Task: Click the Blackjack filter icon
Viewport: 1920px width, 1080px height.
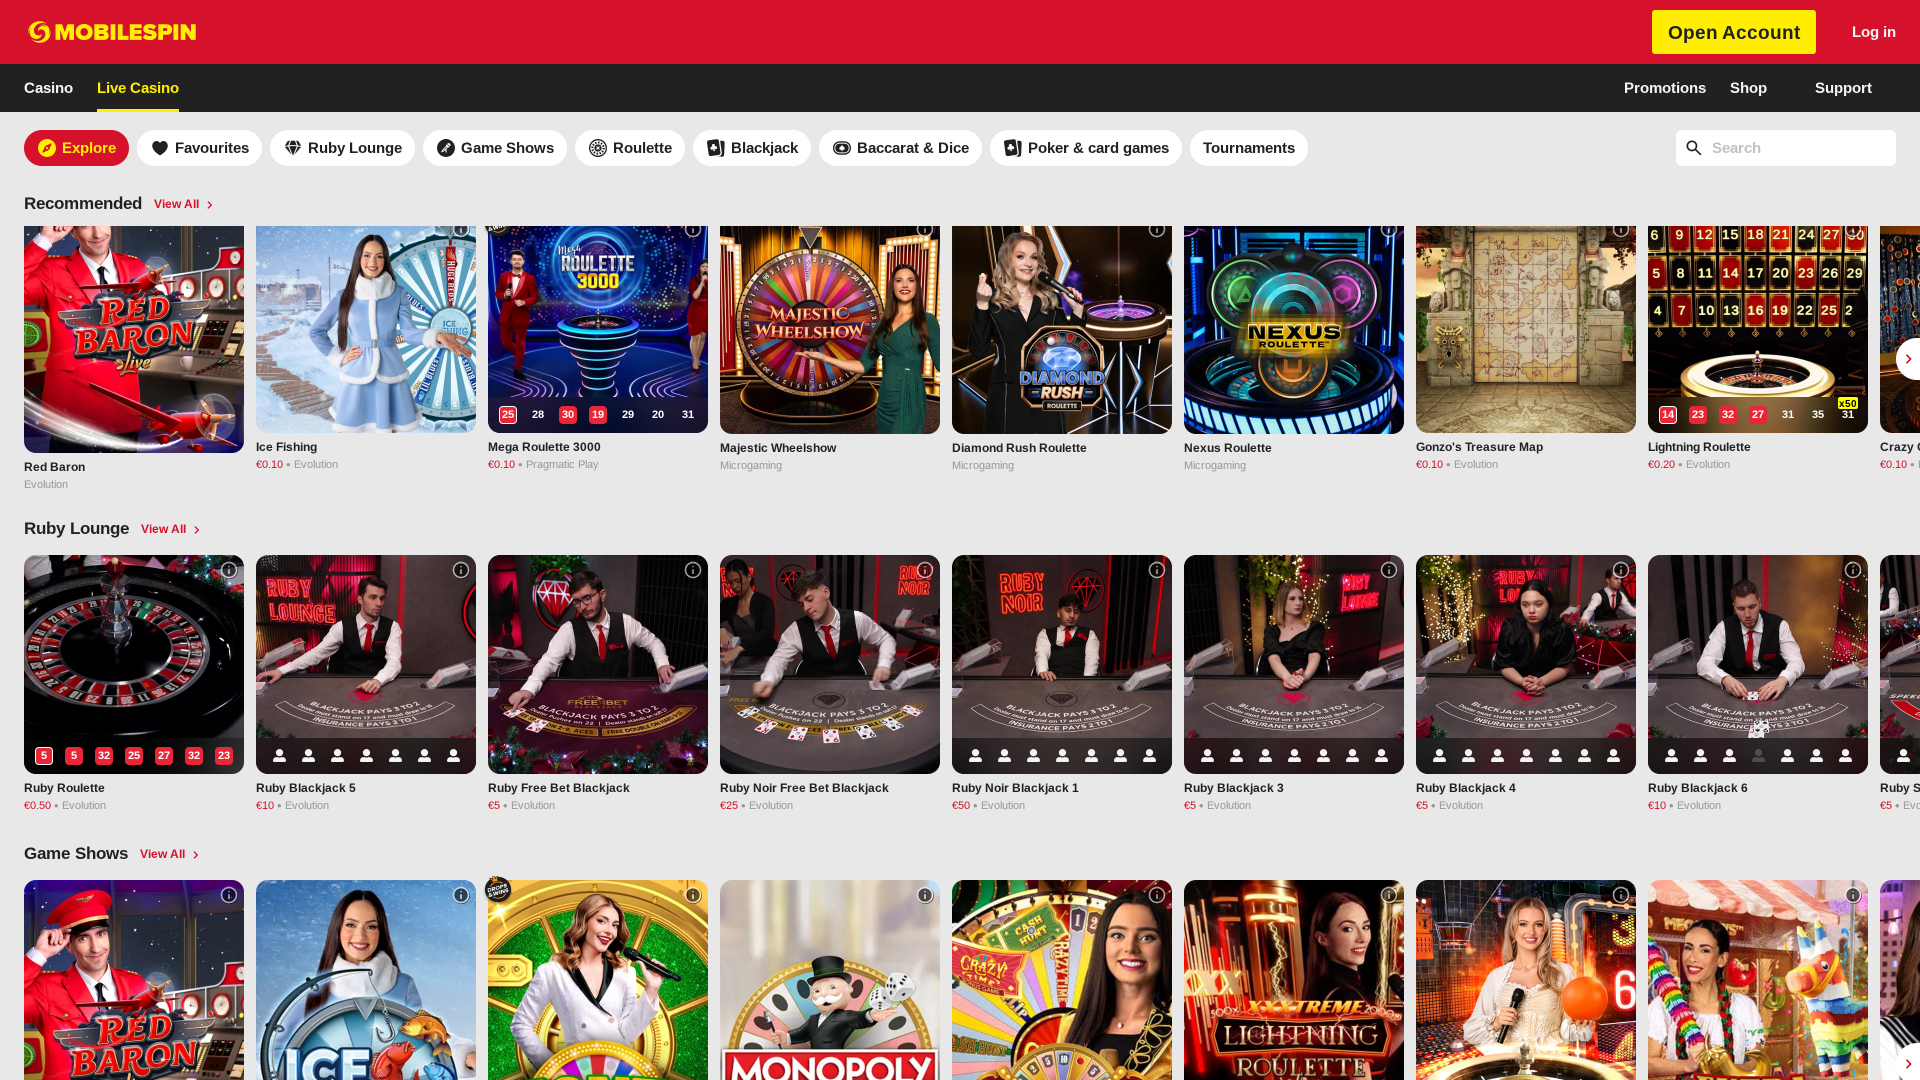Action: tap(717, 148)
